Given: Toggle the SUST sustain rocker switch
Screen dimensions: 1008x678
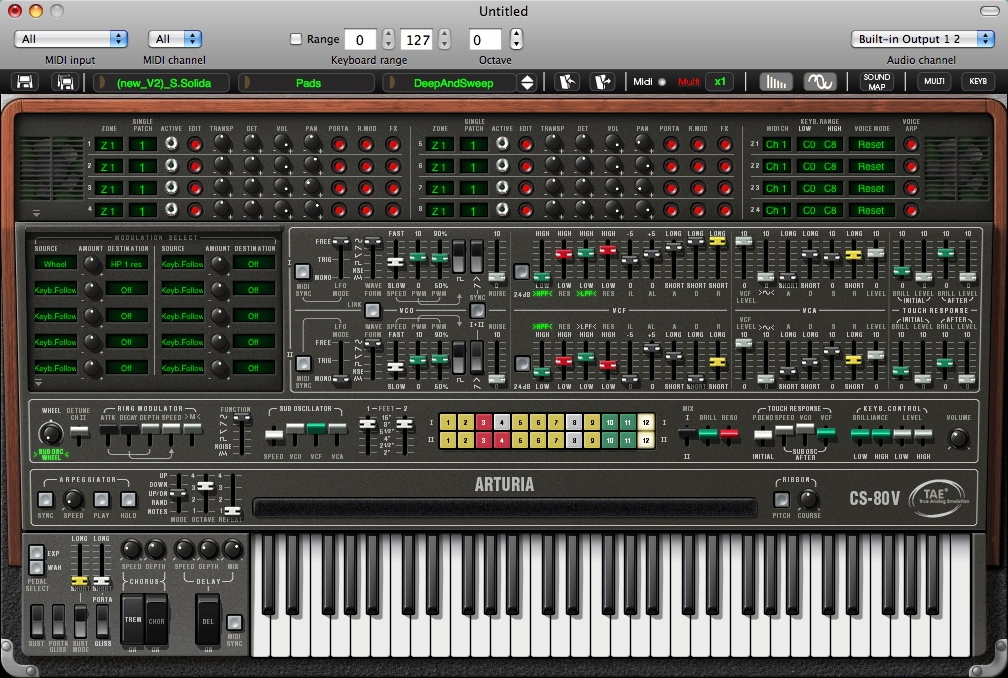Looking at the screenshot, I should 37,621.
